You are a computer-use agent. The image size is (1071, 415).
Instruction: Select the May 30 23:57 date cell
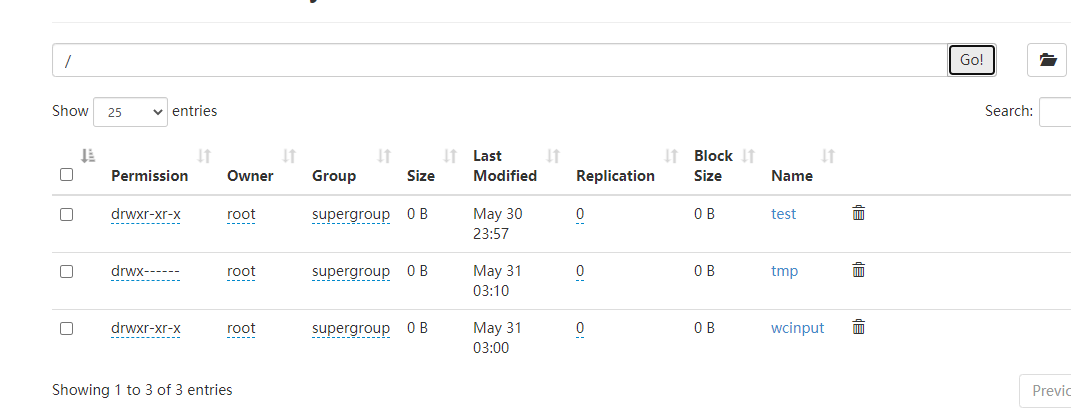tap(498, 224)
